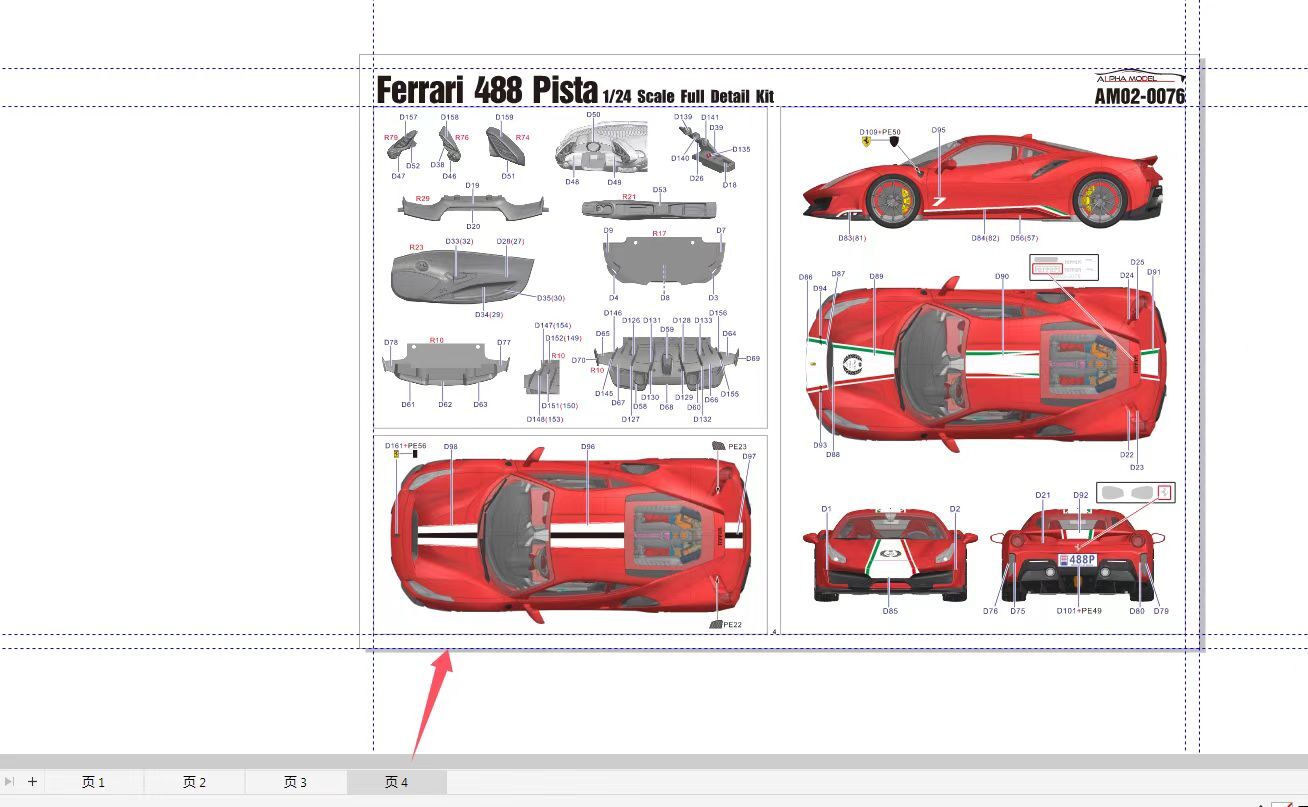Viewport: 1308px width, 807px height.
Task: Click the 'D161+PE56' decal label
Action: tap(406, 446)
